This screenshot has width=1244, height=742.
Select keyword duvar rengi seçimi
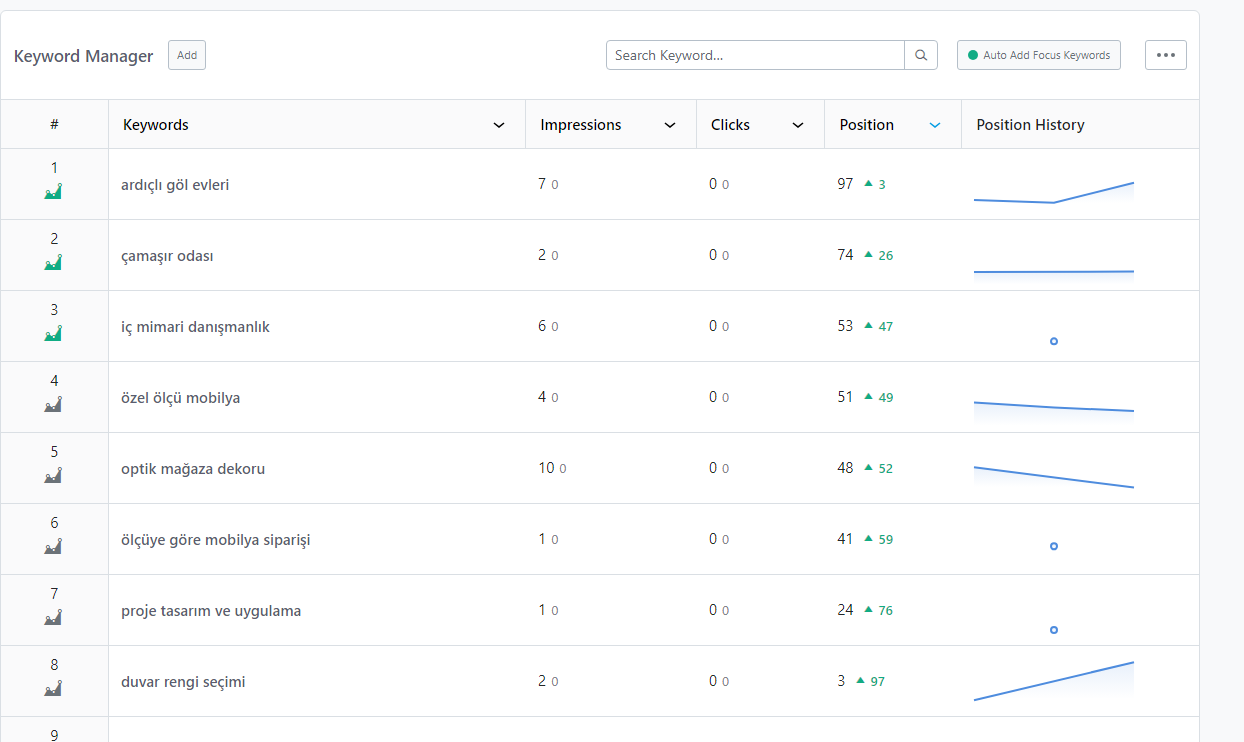point(183,682)
